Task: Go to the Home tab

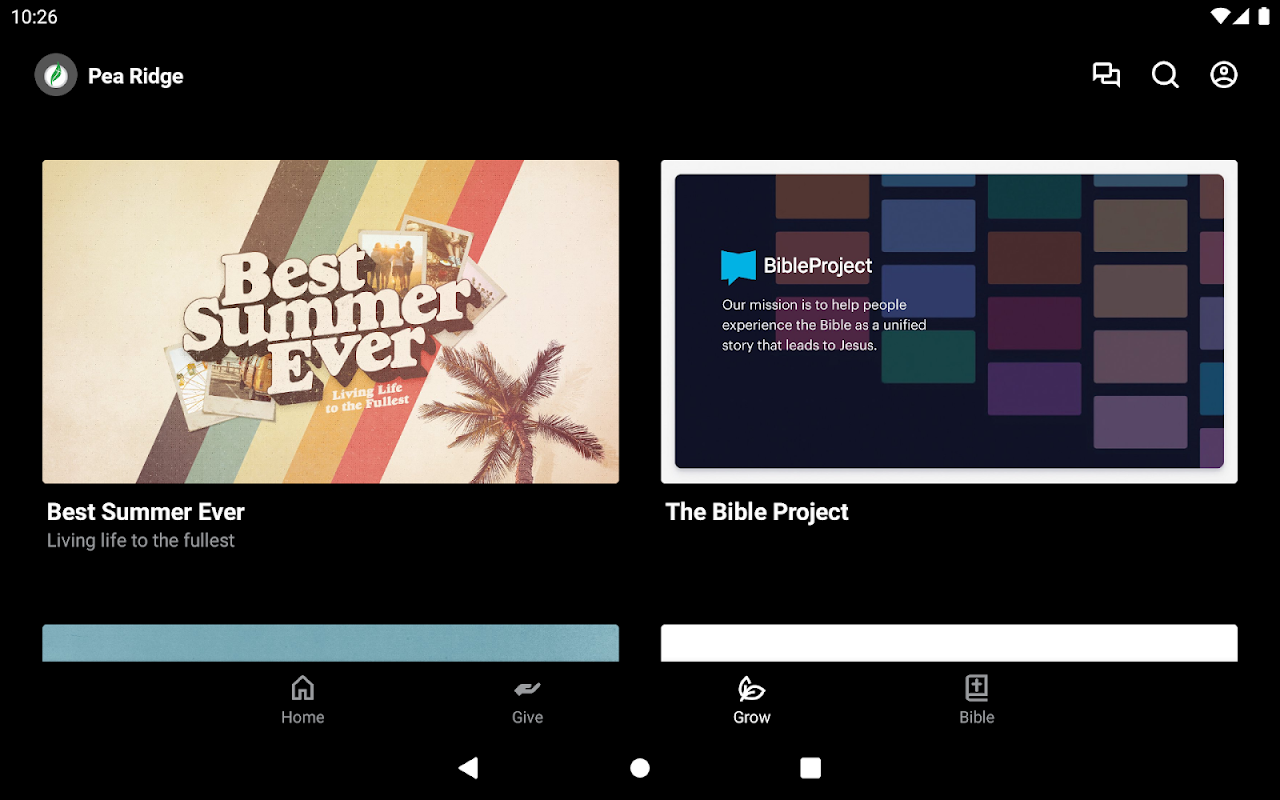Action: pos(302,700)
